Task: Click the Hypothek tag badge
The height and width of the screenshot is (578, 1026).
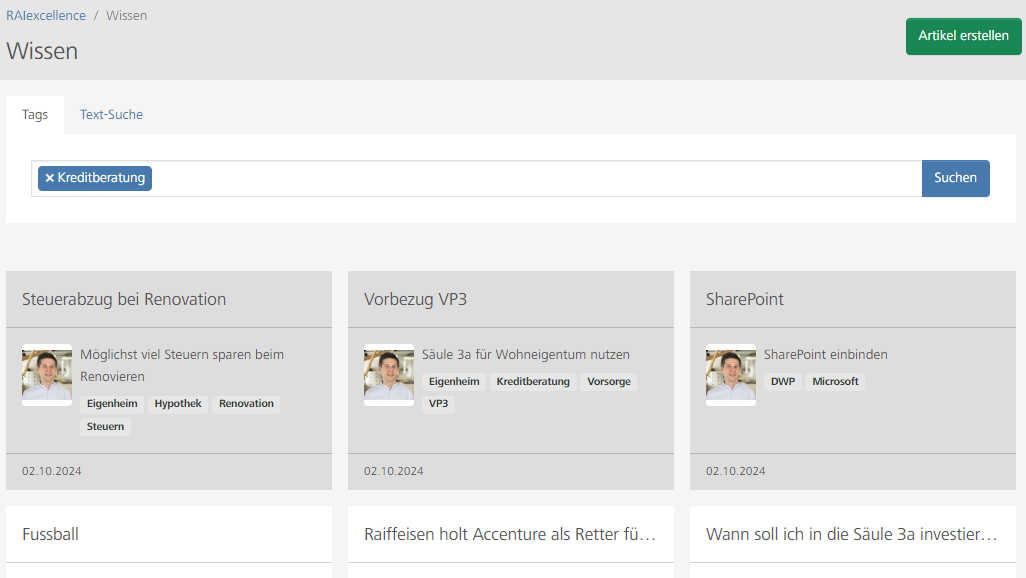Action: pyautogui.click(x=178, y=404)
